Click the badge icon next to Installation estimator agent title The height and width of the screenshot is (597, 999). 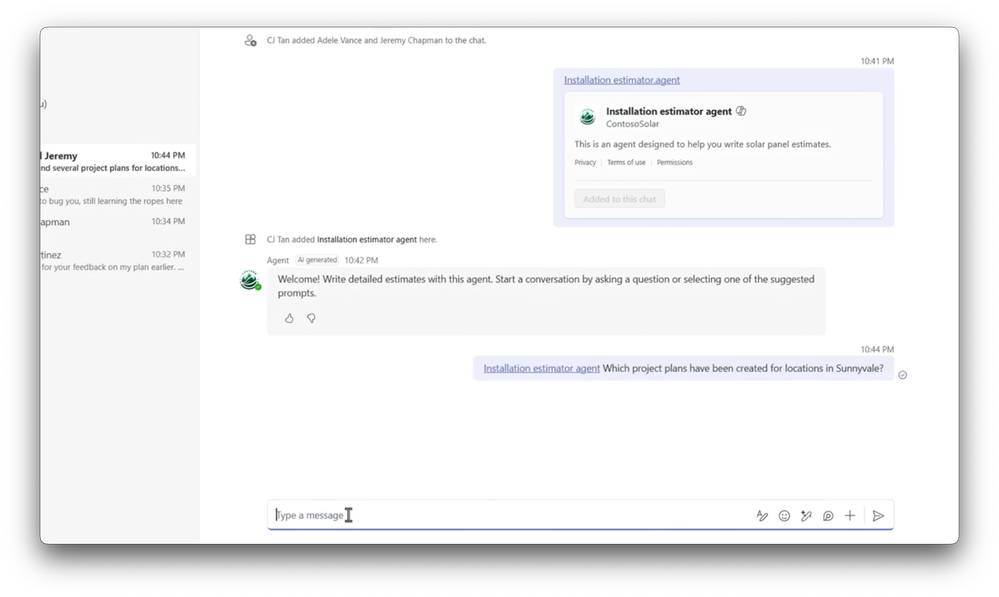click(741, 111)
